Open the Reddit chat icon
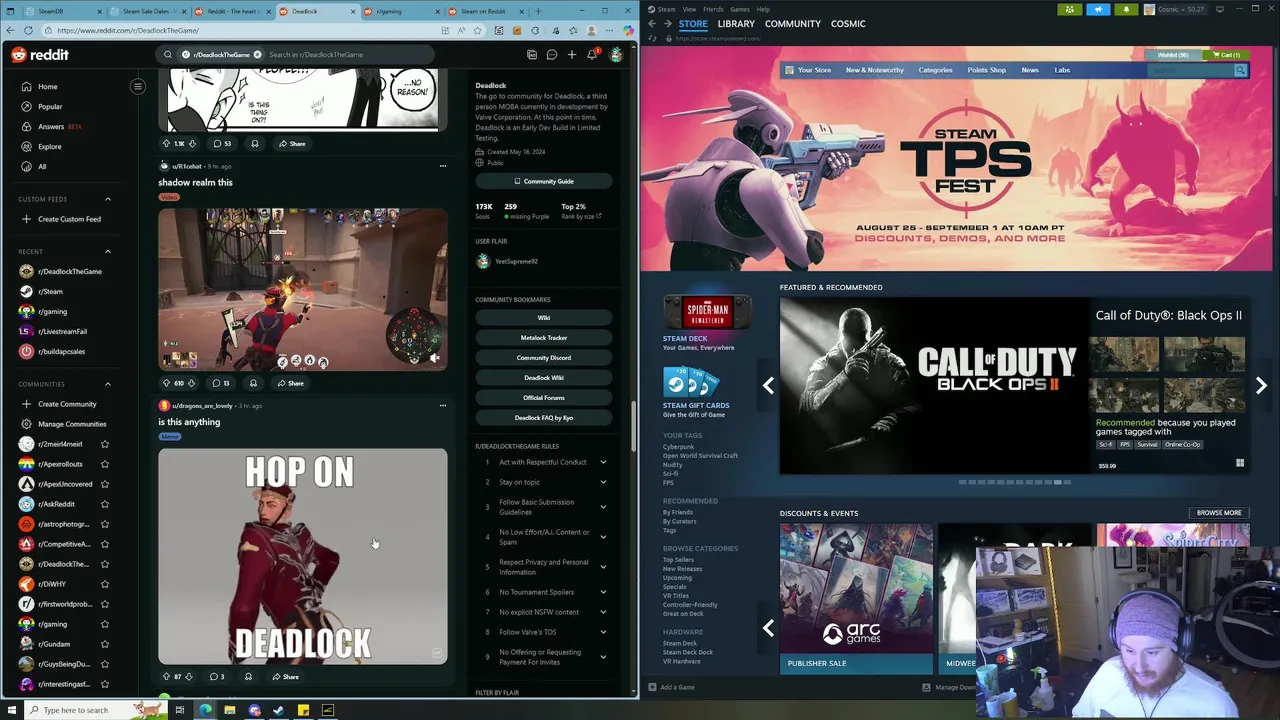Viewport: 1280px width, 720px height. 551,55
